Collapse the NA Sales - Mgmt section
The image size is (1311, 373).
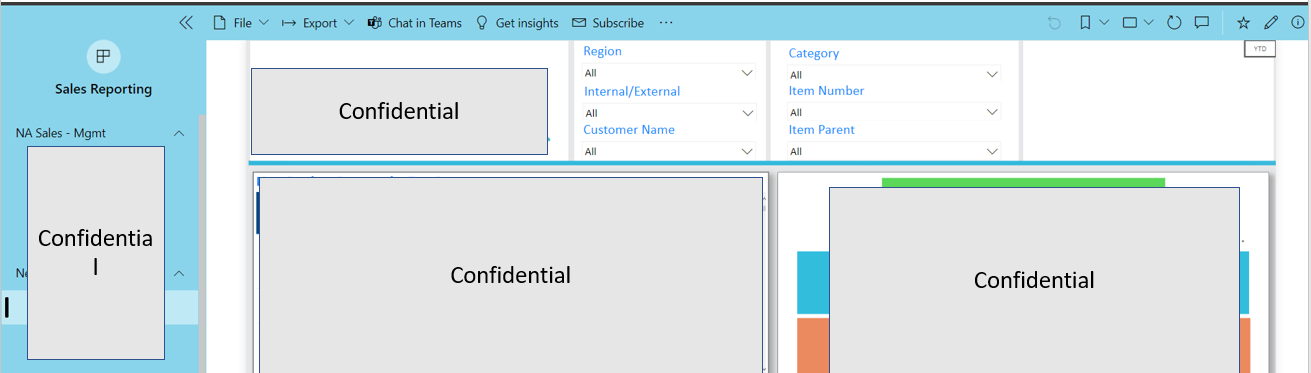coord(179,133)
